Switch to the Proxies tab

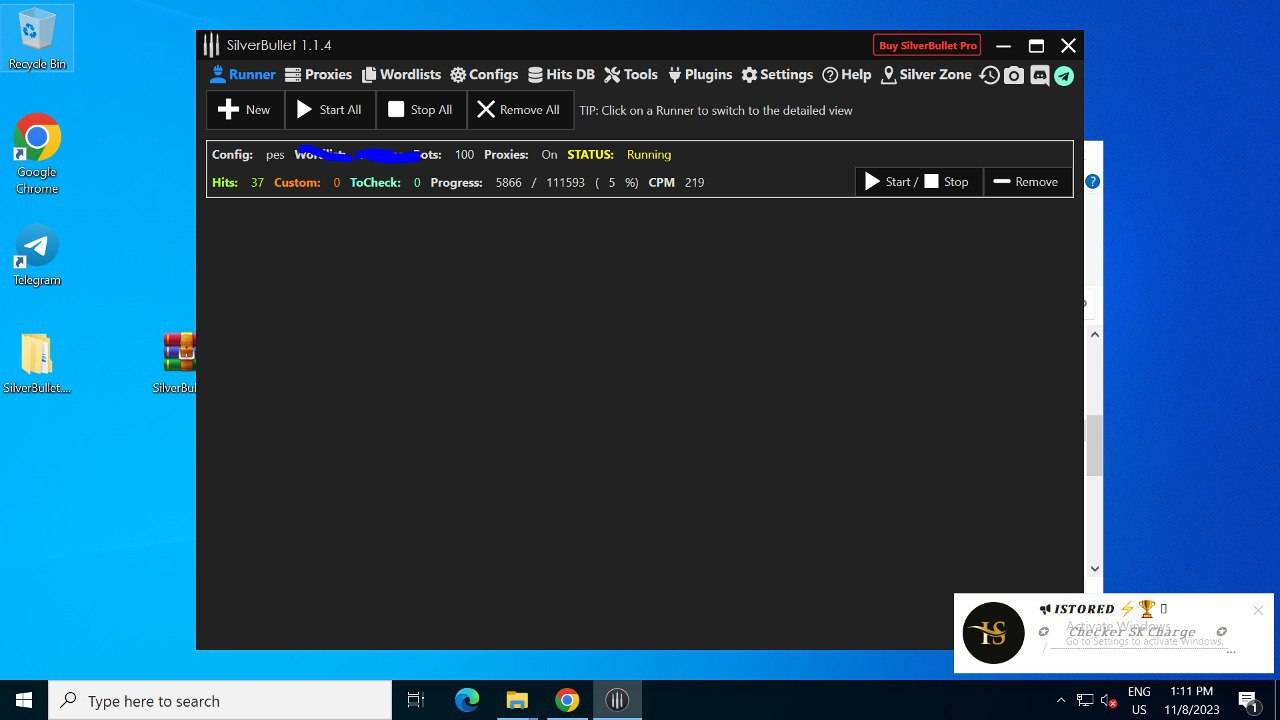coord(318,75)
